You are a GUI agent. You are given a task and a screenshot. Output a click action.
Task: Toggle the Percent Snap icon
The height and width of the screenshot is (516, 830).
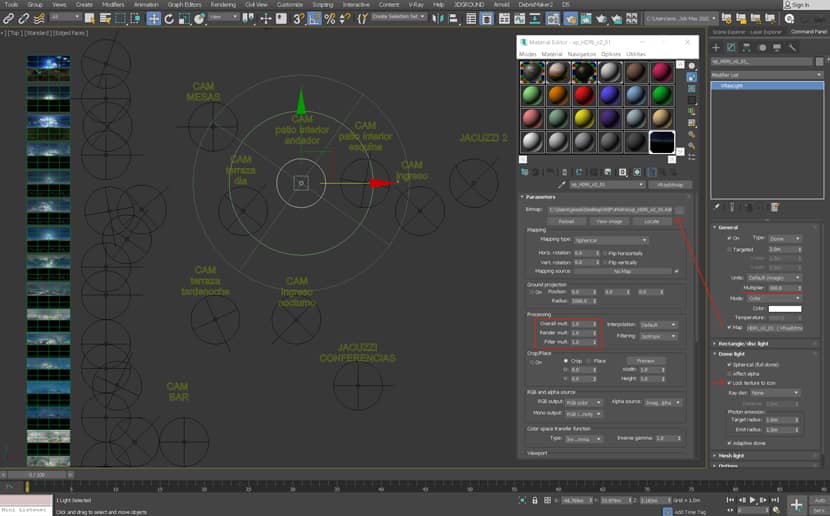pyautogui.click(x=329, y=19)
